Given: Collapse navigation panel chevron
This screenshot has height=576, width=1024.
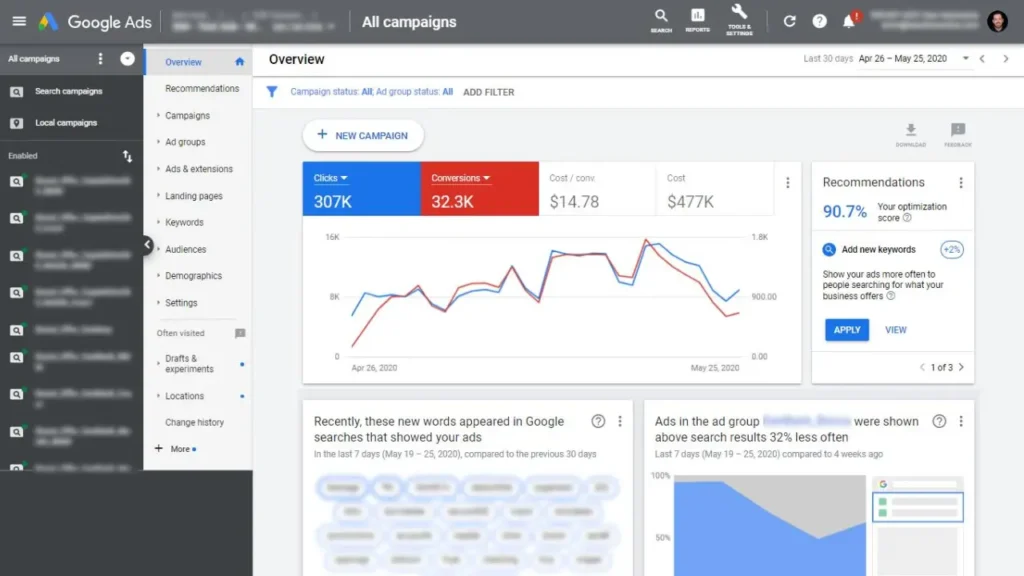Looking at the screenshot, I should 148,245.
